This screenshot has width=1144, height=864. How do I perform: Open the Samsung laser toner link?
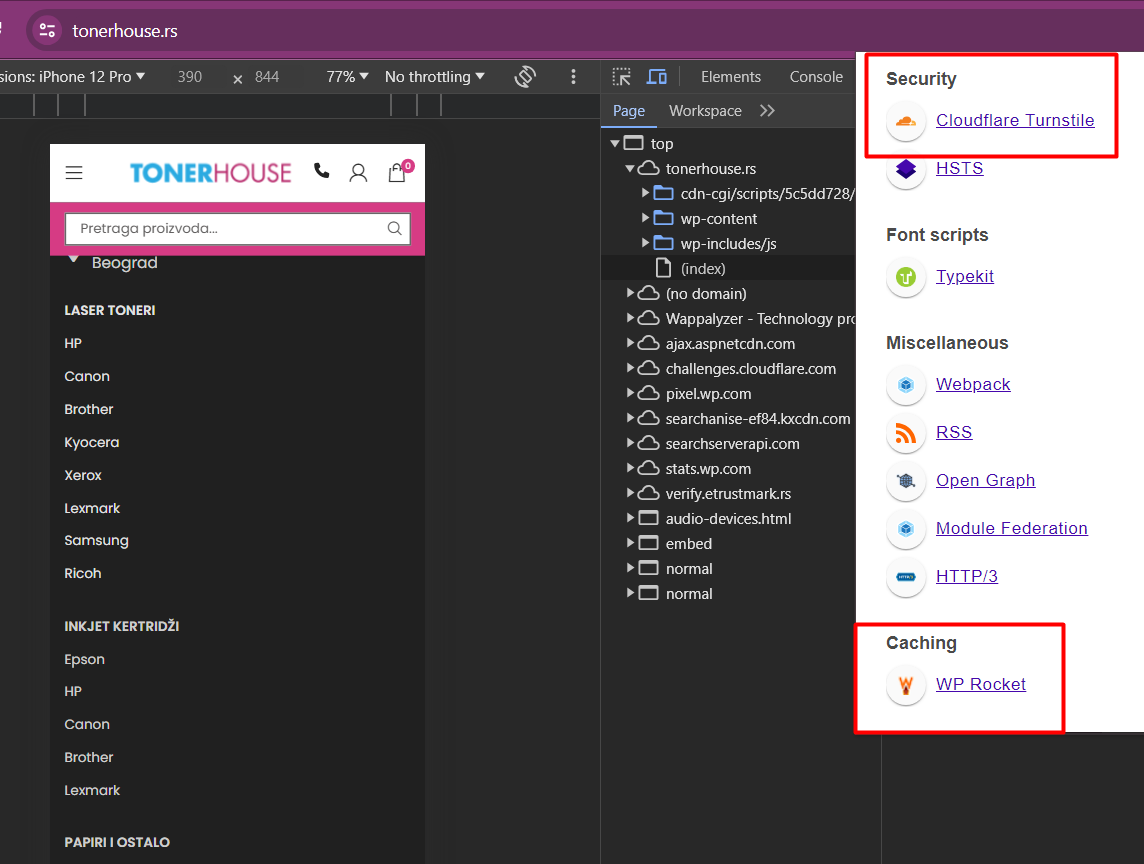click(96, 541)
